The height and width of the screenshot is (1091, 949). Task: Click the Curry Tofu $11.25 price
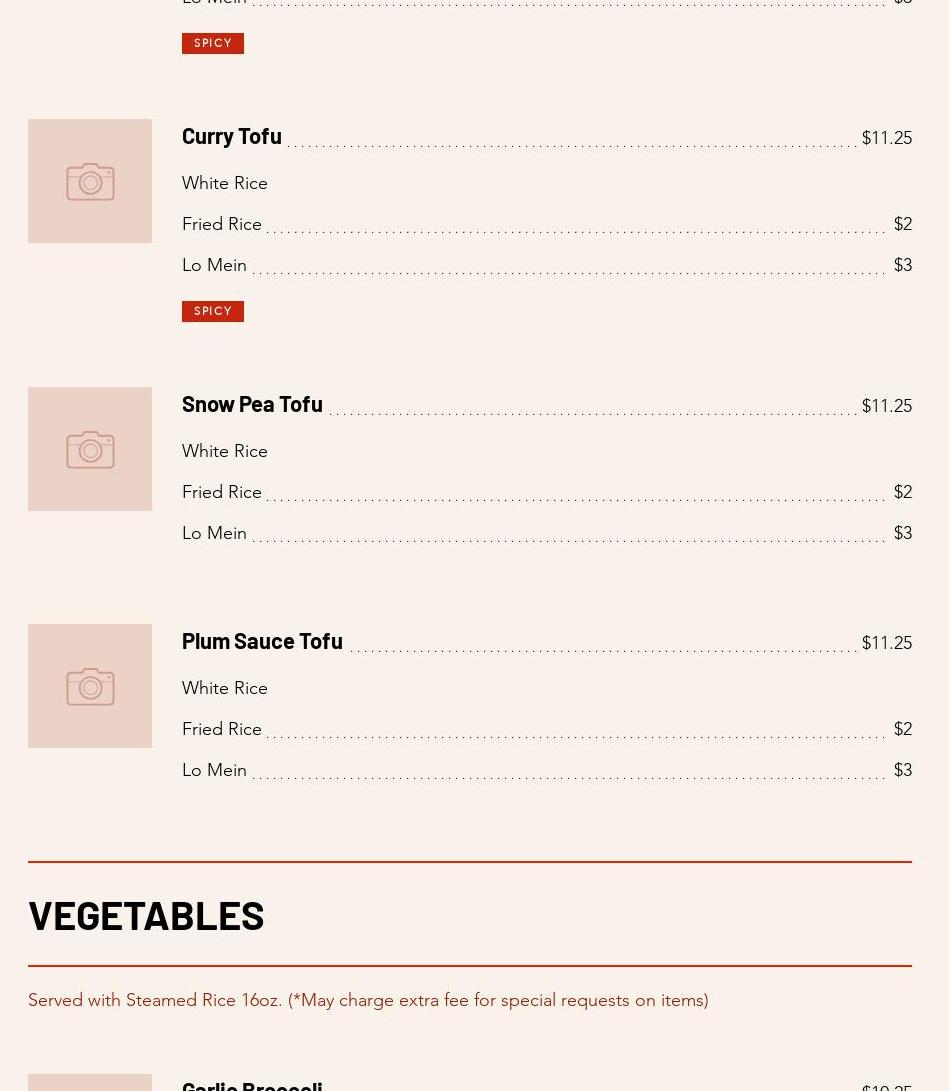coord(886,139)
